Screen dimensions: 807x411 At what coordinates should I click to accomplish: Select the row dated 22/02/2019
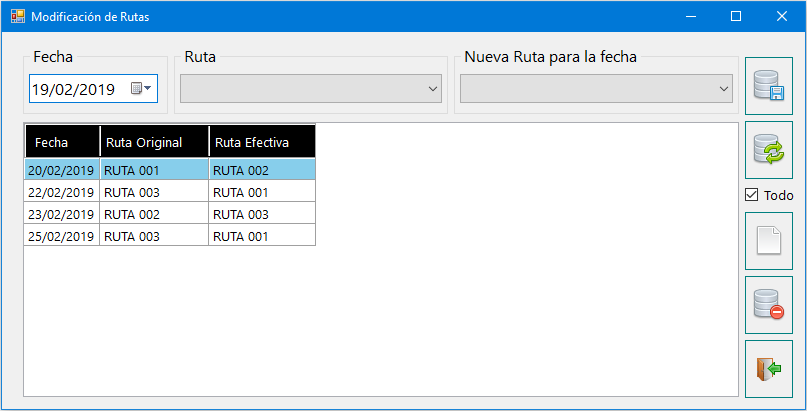[x=170, y=192]
